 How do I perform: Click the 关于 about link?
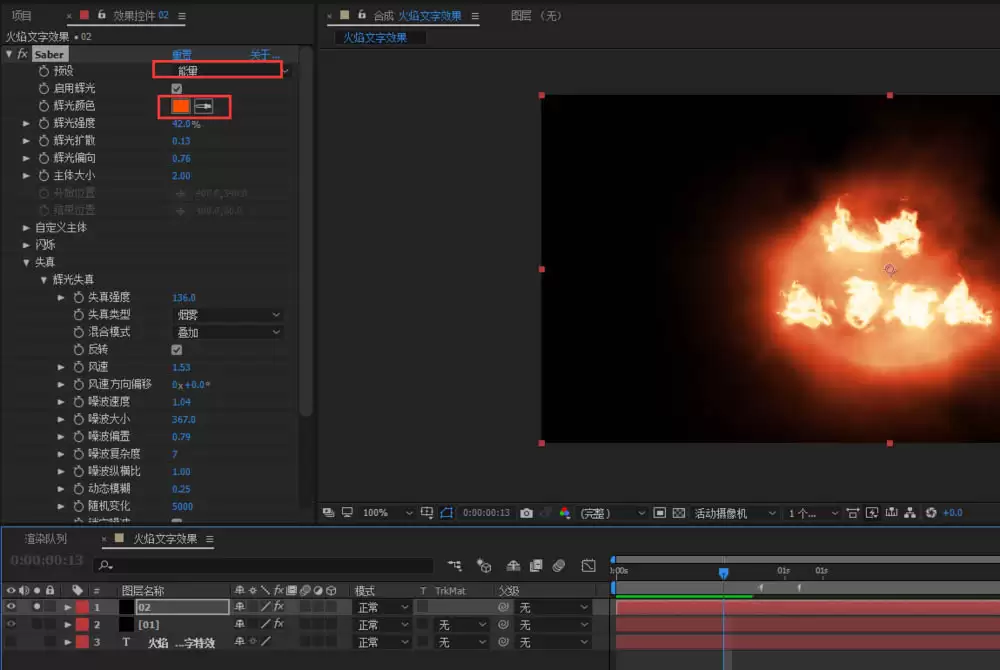264,55
